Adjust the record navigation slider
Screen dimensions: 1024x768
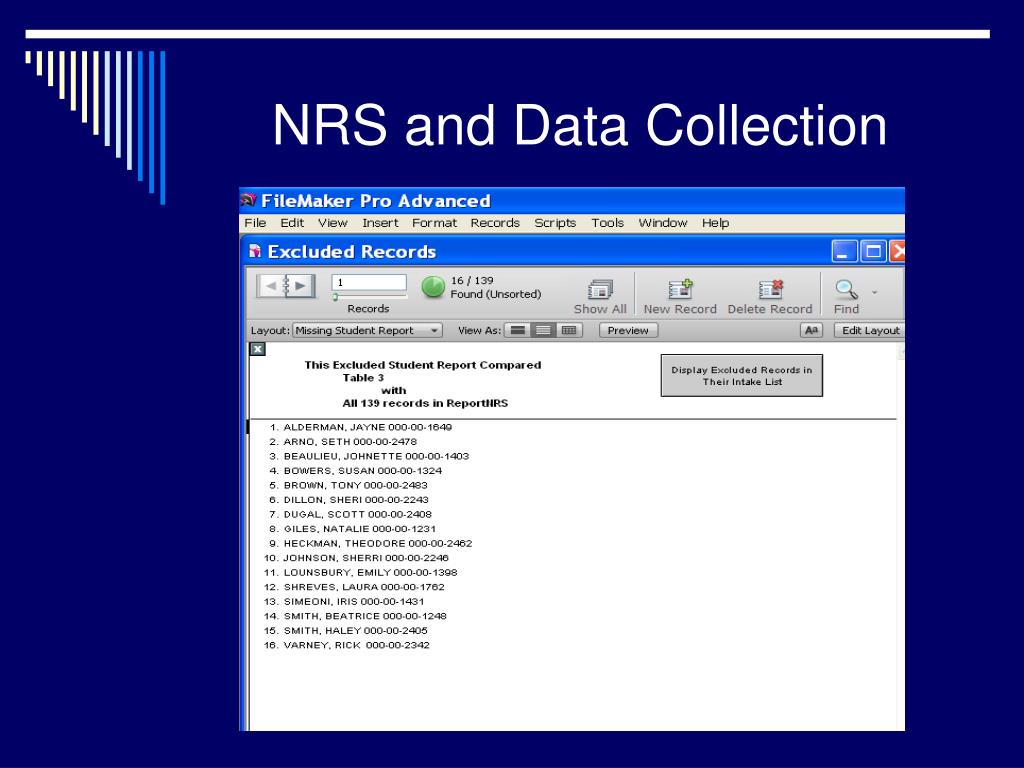(x=335, y=297)
